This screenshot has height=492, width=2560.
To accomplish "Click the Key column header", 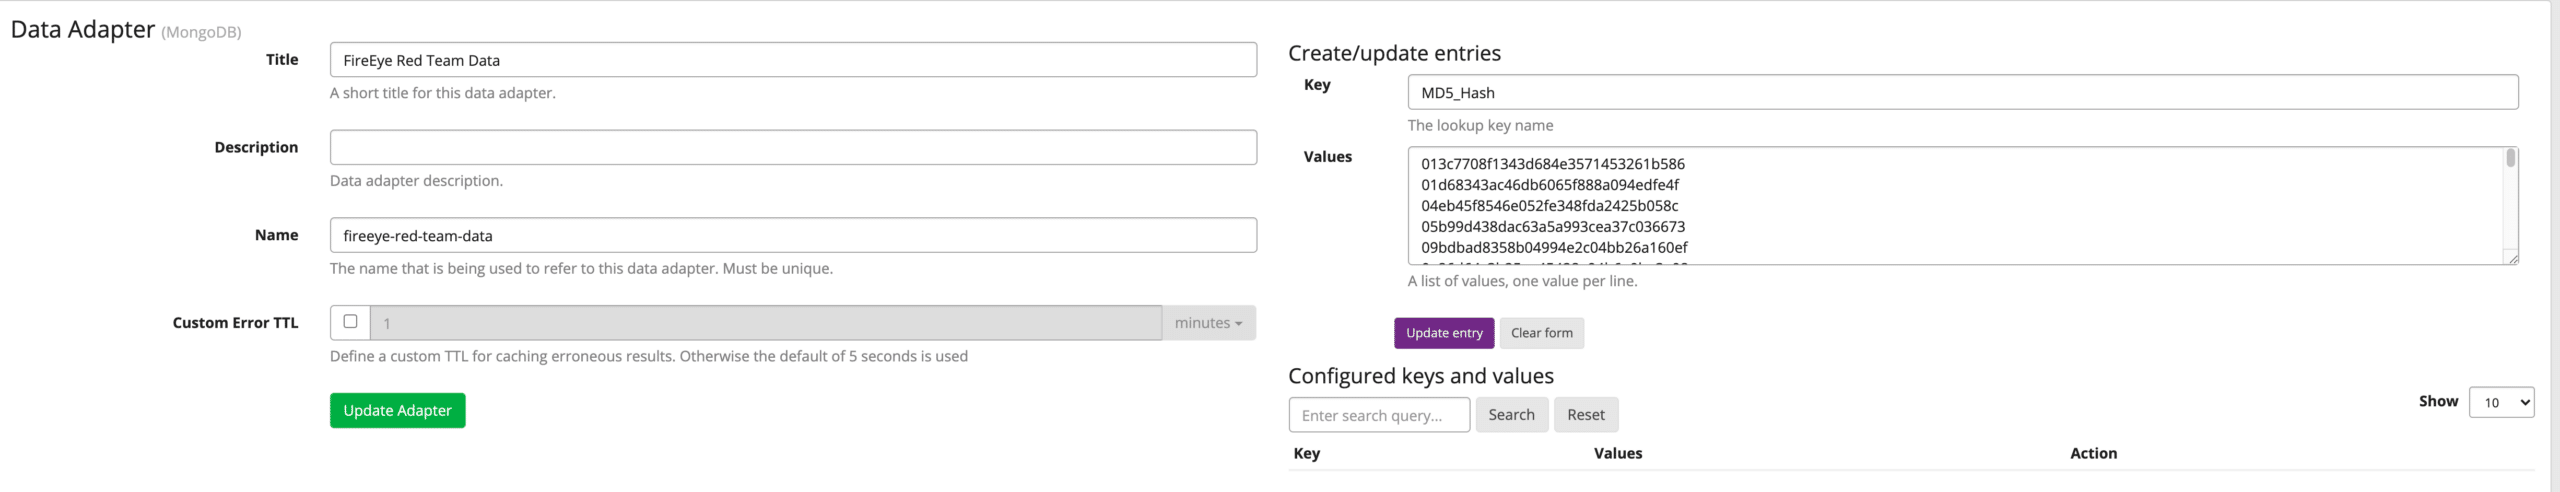I will click(x=1306, y=454).
